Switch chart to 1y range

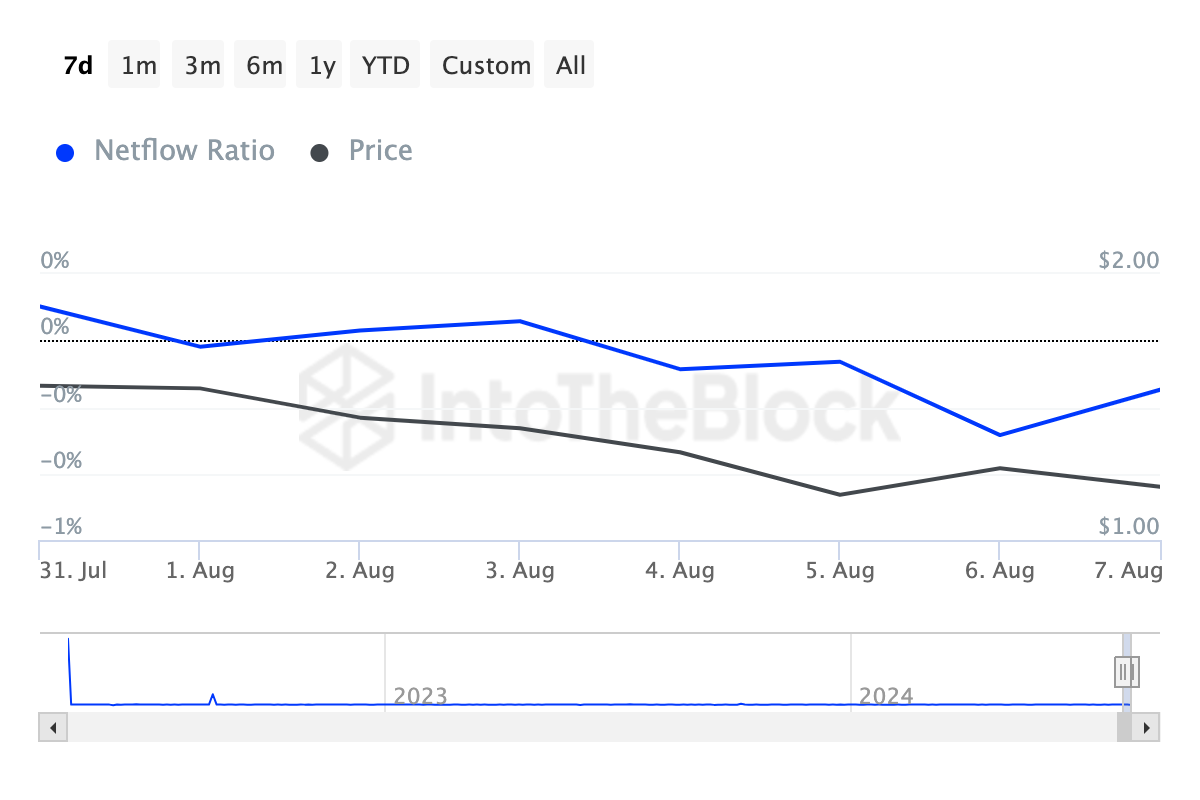322,65
